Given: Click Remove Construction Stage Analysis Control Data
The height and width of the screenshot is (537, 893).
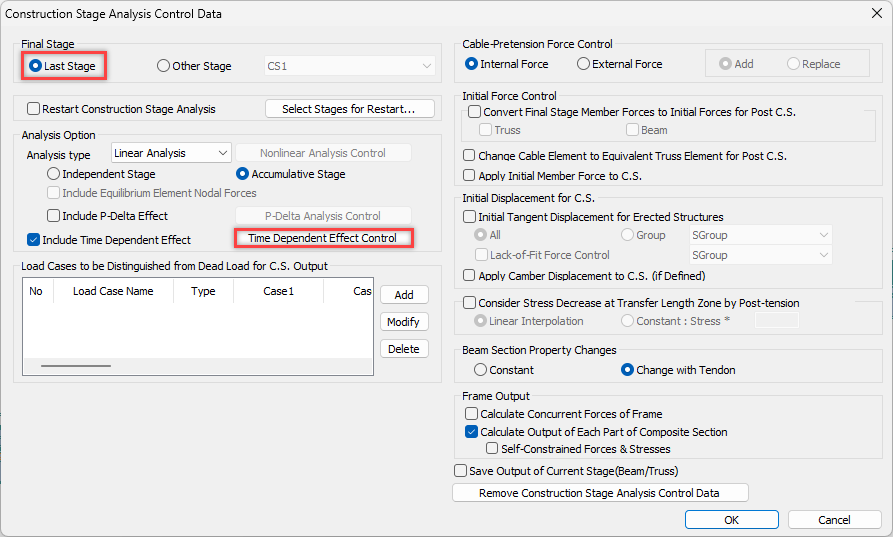Looking at the screenshot, I should 600,493.
